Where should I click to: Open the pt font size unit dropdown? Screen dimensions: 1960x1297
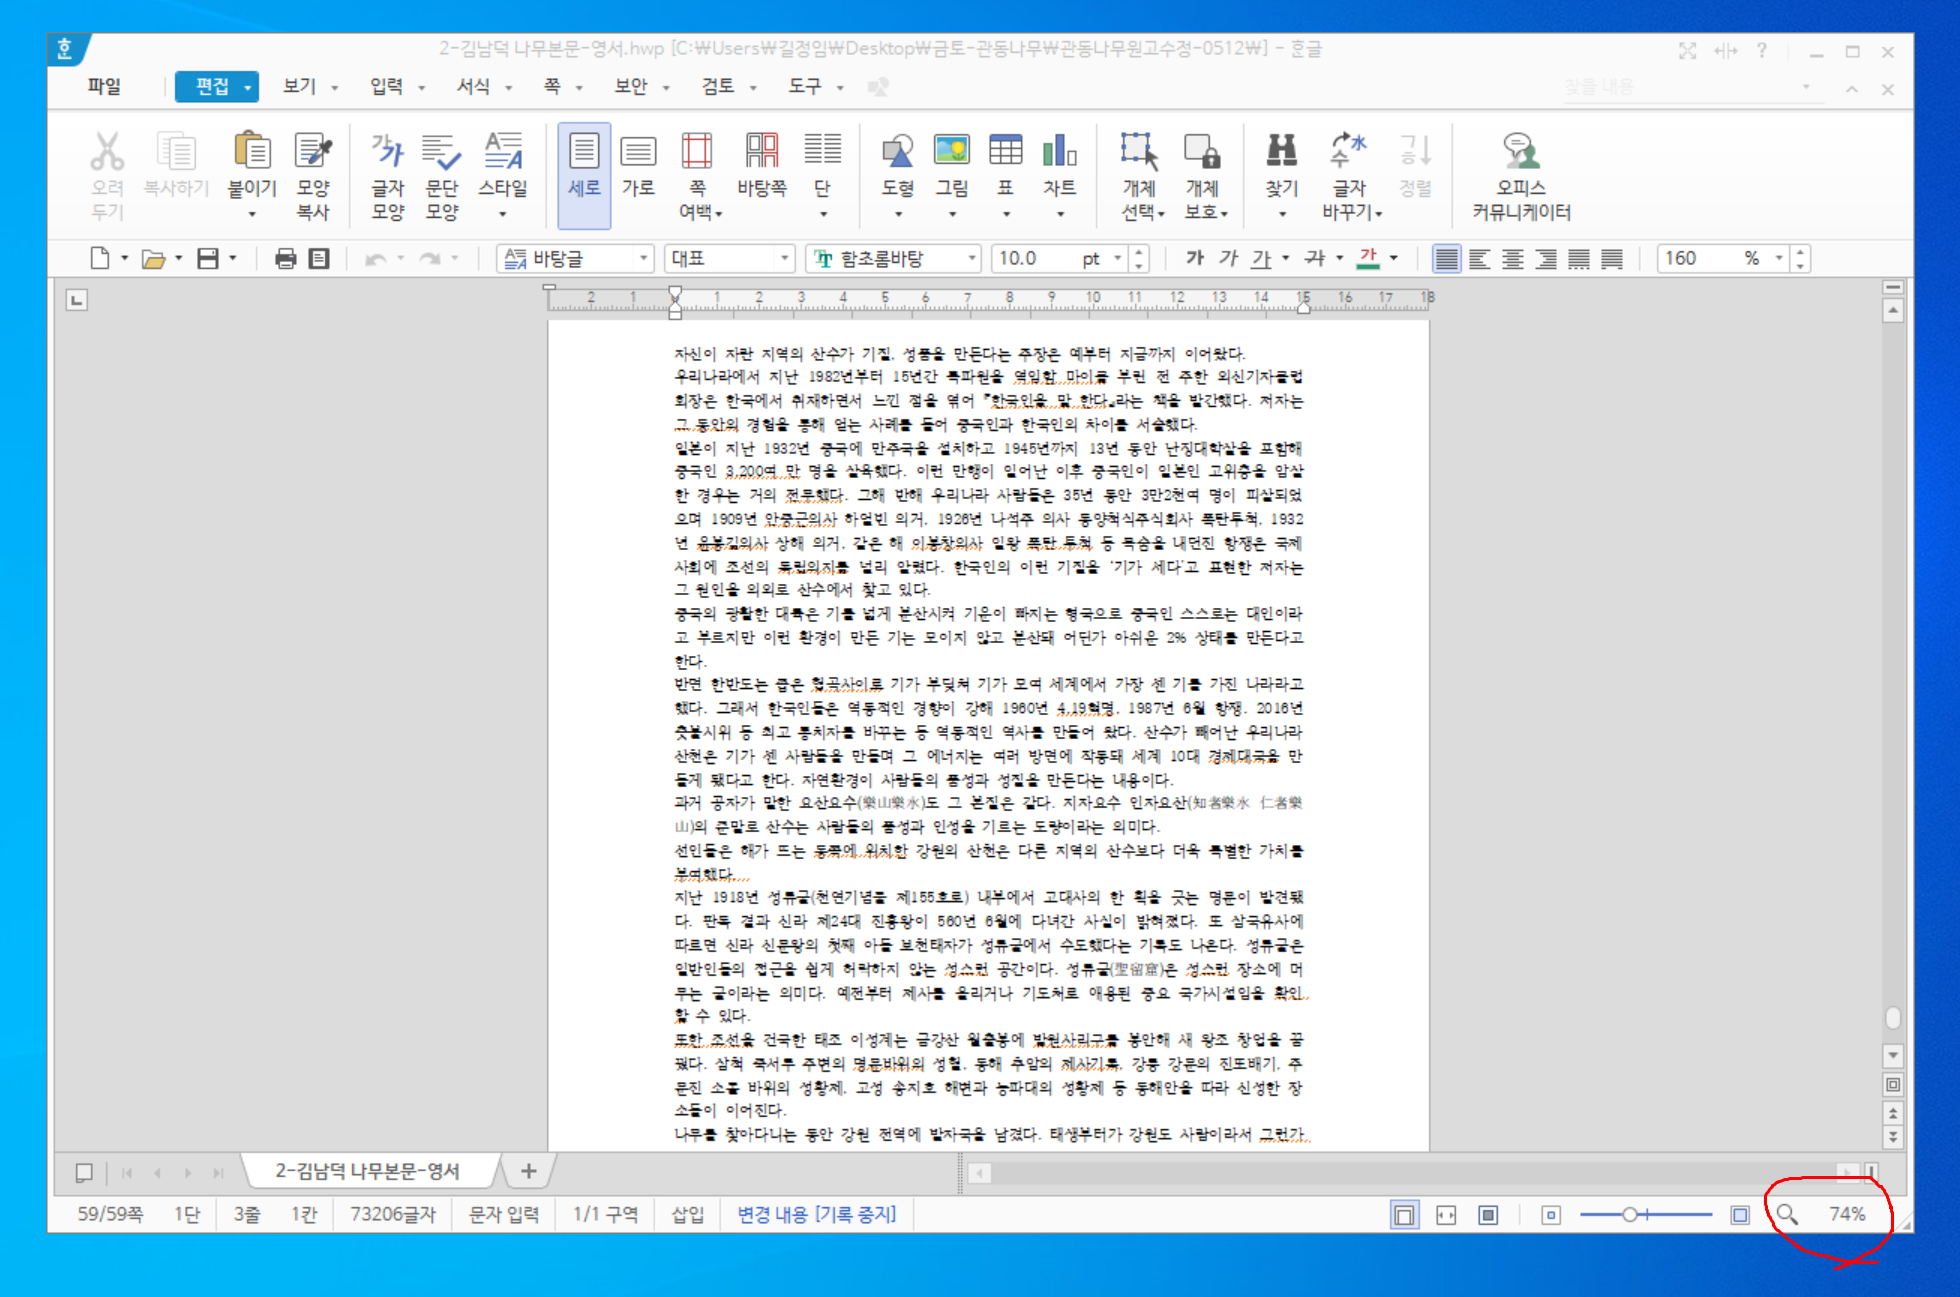pos(1117,259)
